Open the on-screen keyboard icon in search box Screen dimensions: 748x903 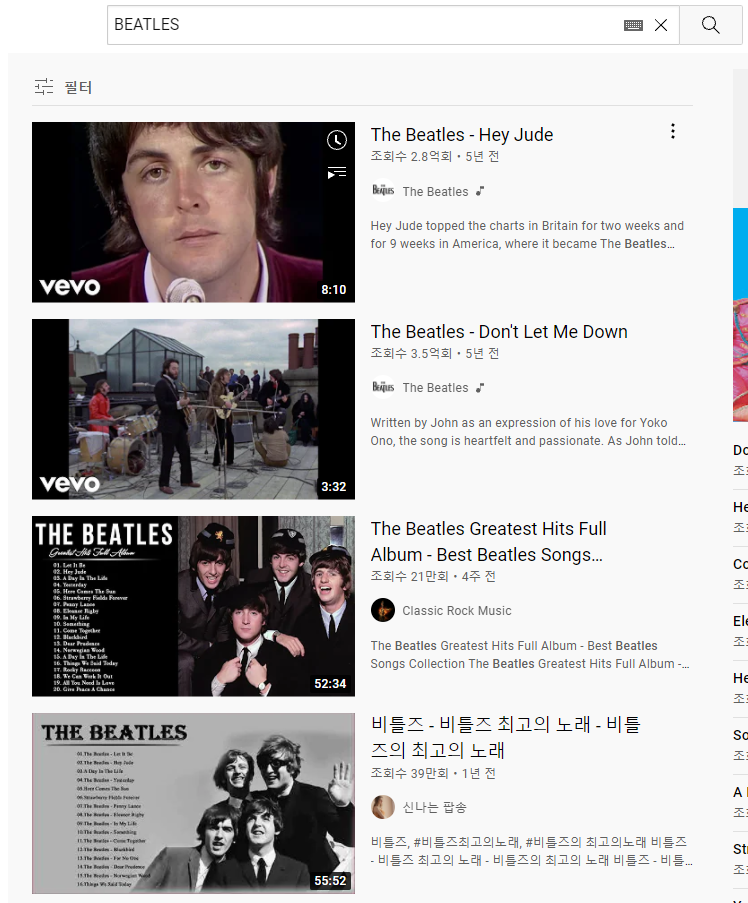point(633,25)
